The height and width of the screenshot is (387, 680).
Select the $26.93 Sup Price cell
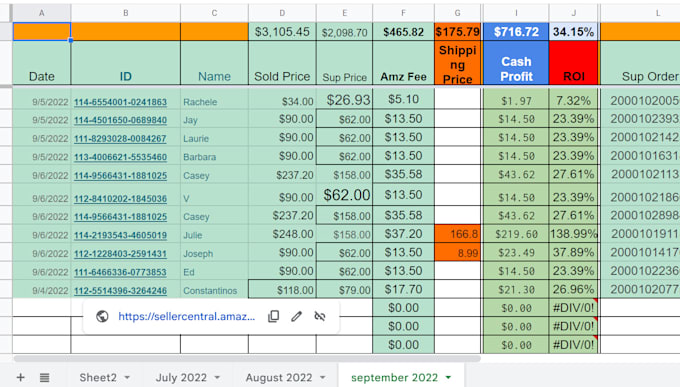point(344,99)
